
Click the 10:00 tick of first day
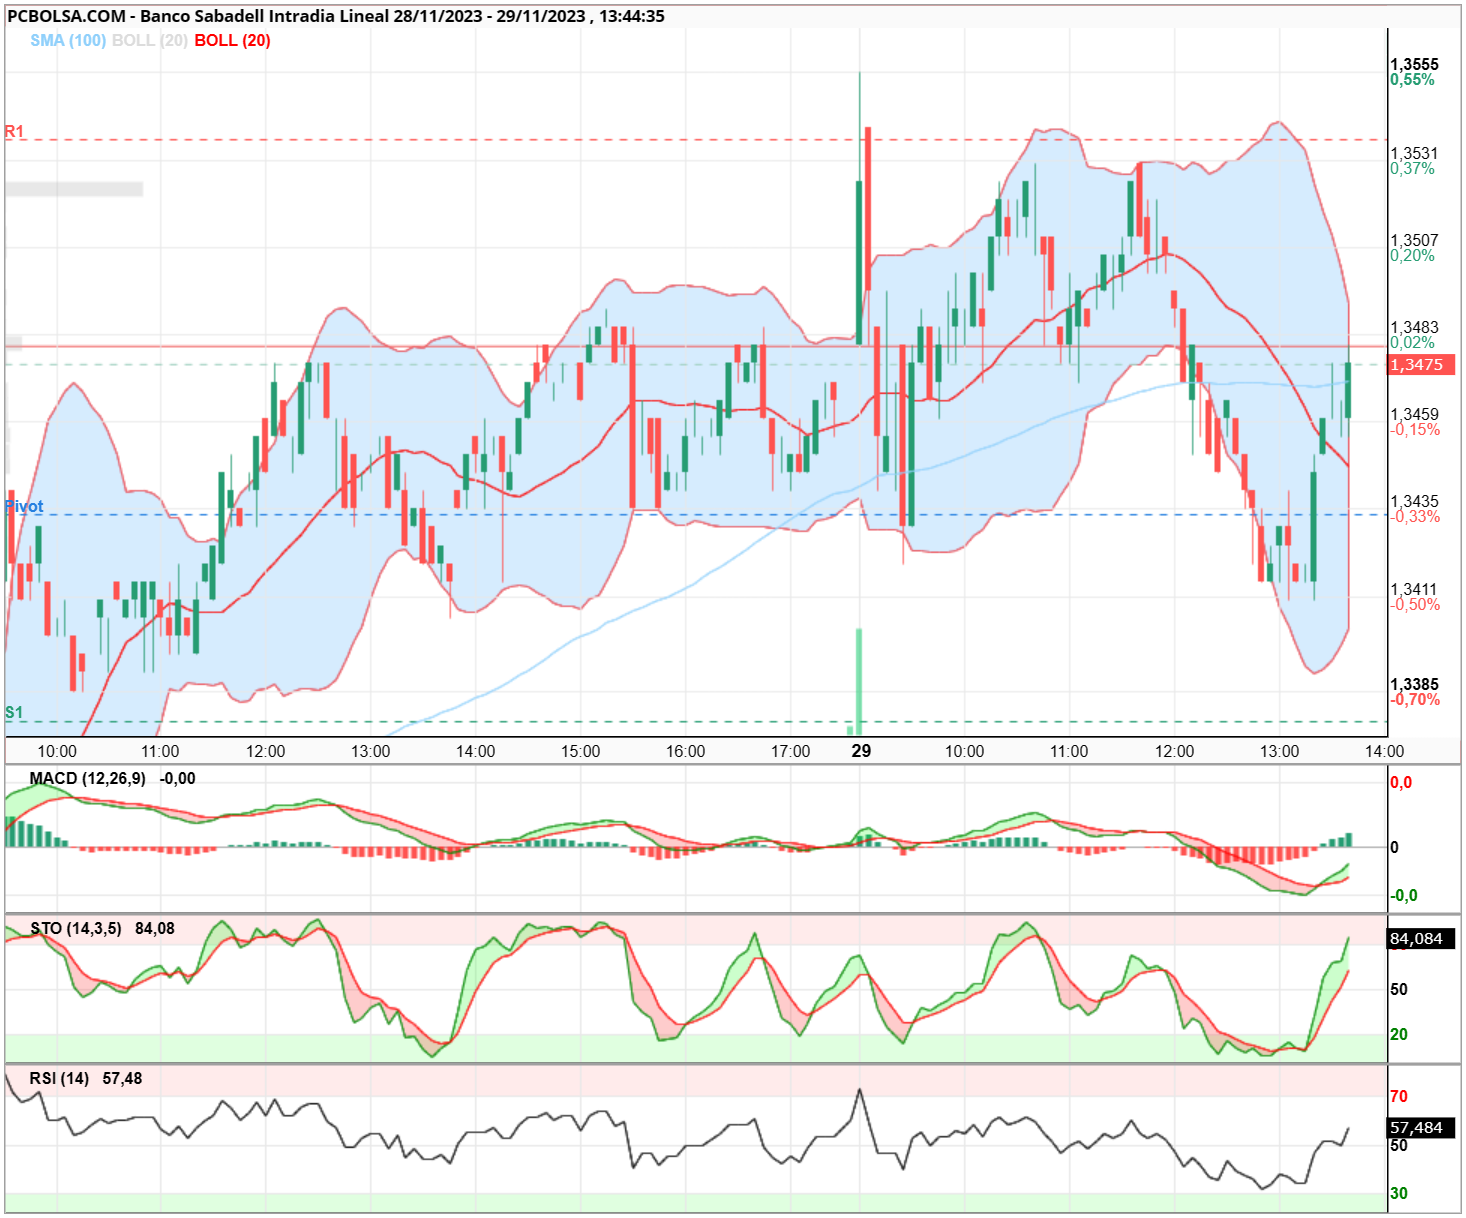coord(57,751)
